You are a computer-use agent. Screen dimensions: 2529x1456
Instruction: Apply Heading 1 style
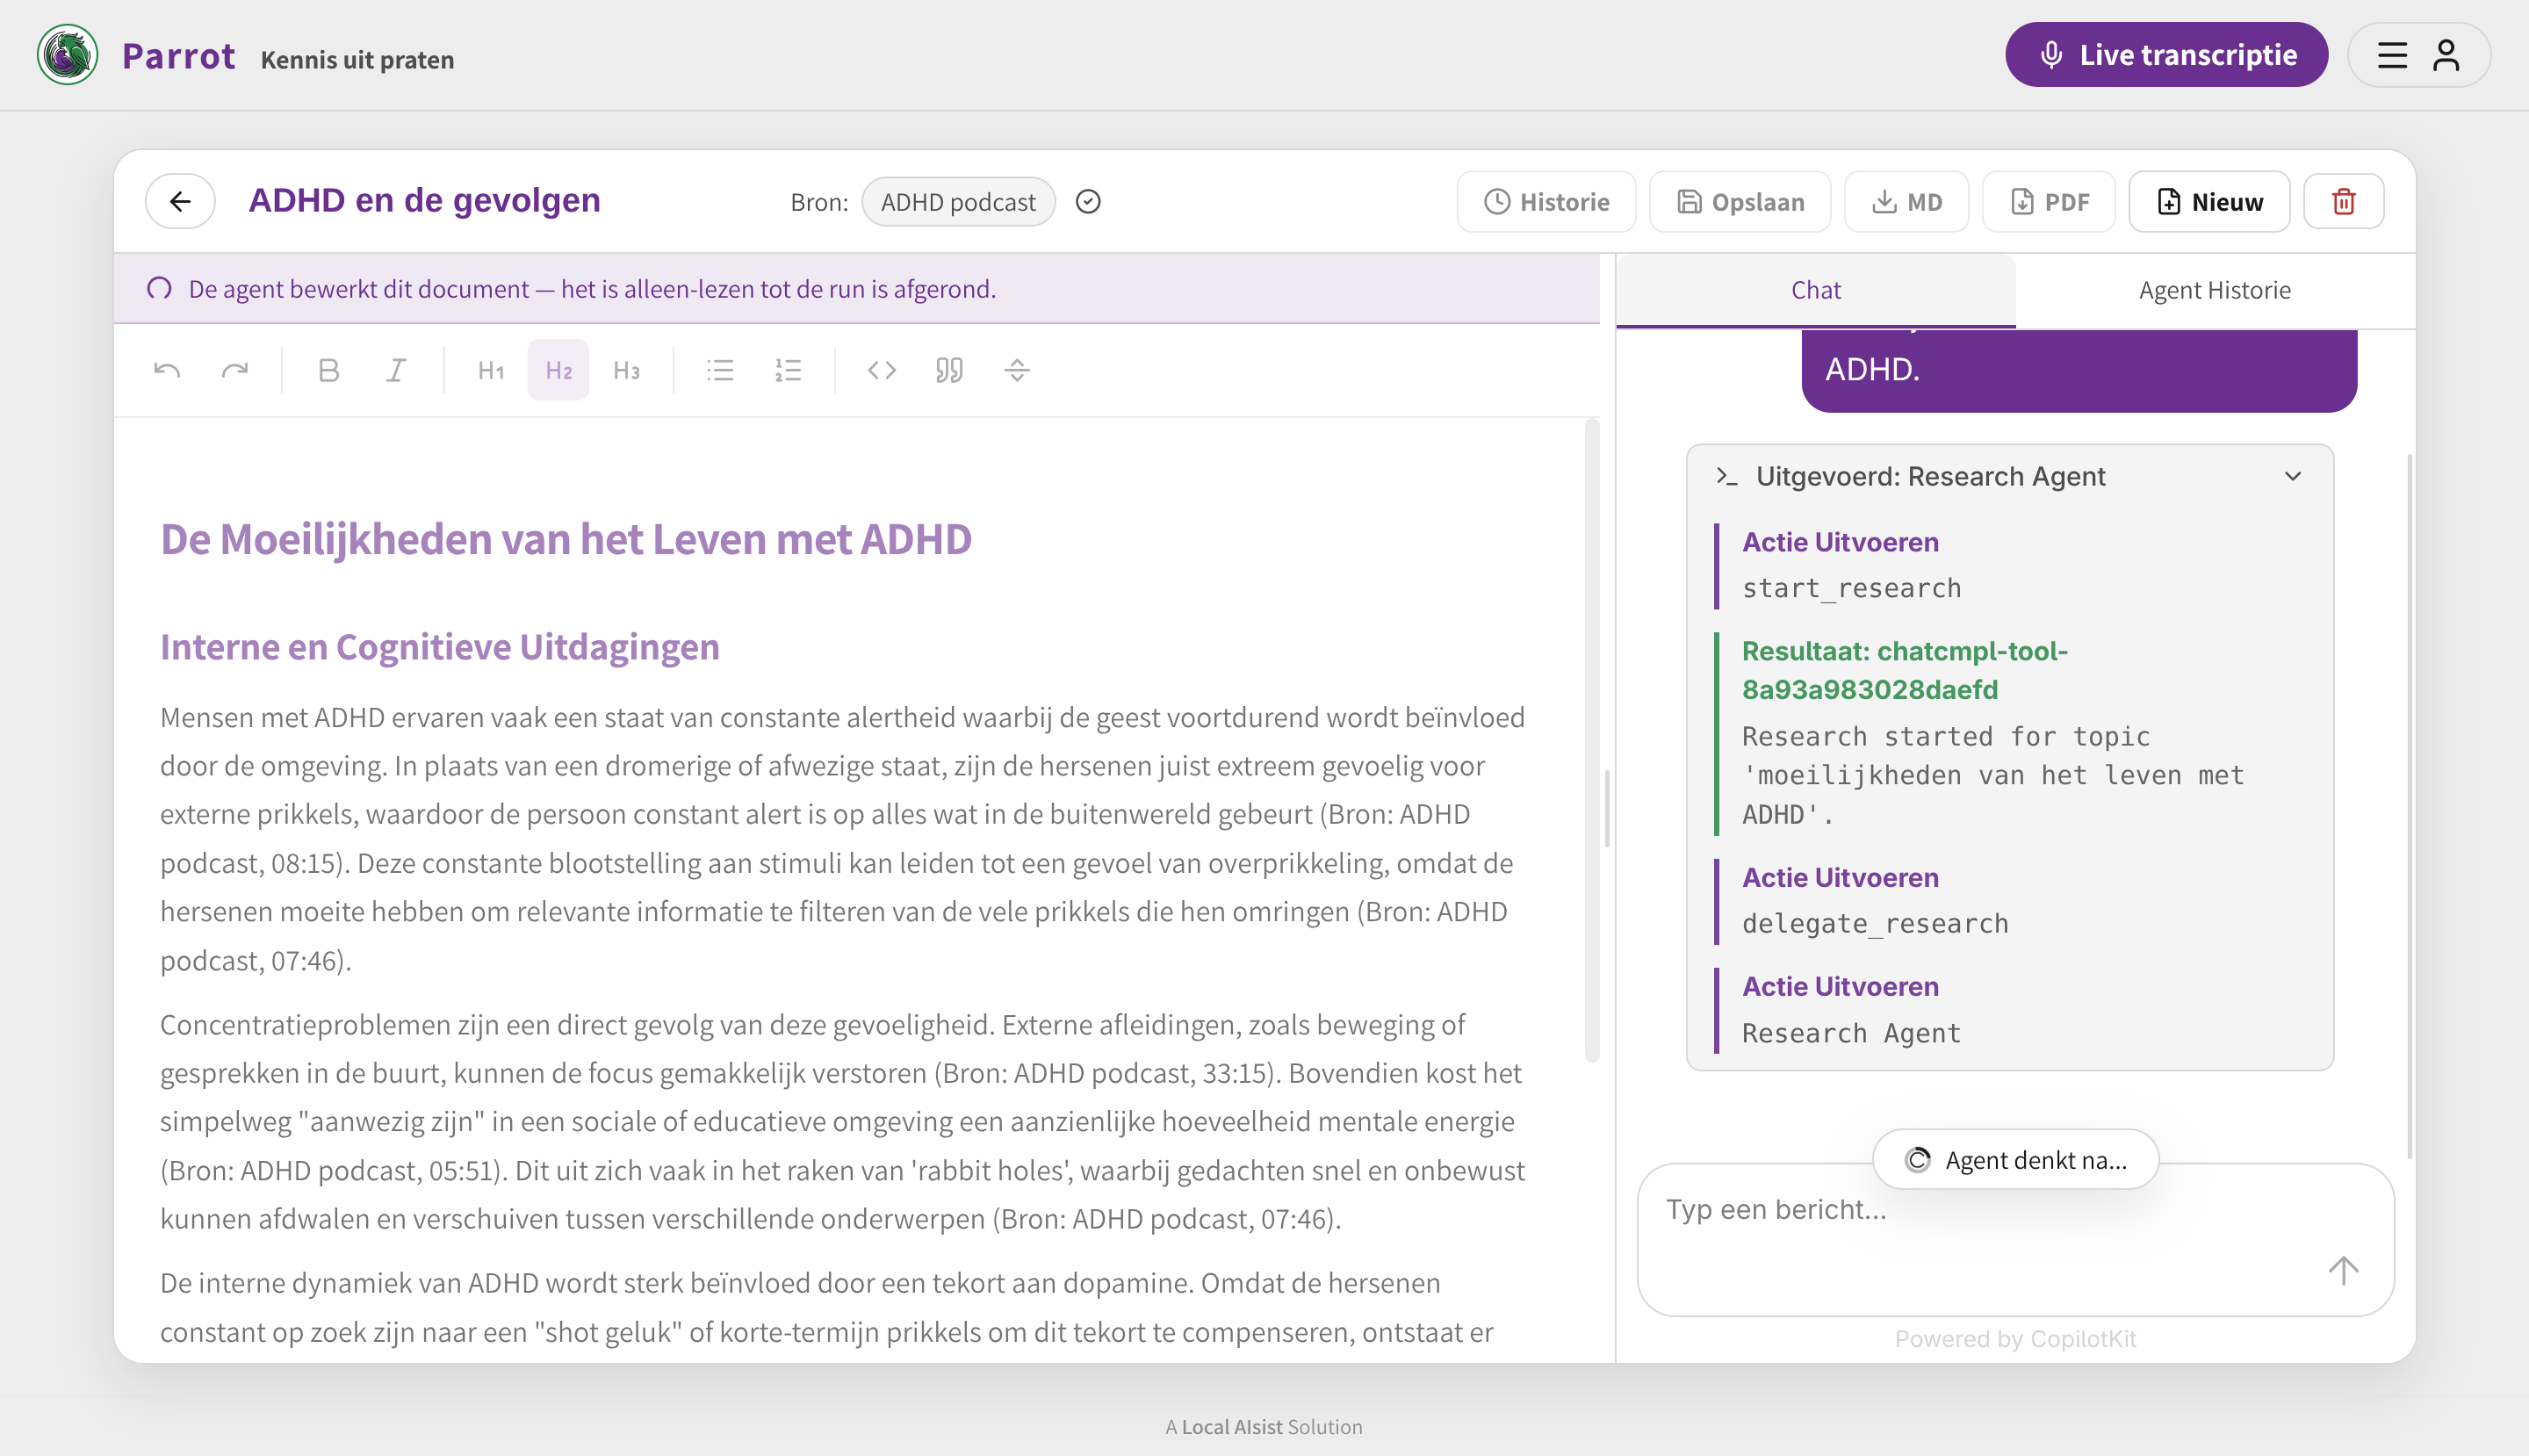491,370
